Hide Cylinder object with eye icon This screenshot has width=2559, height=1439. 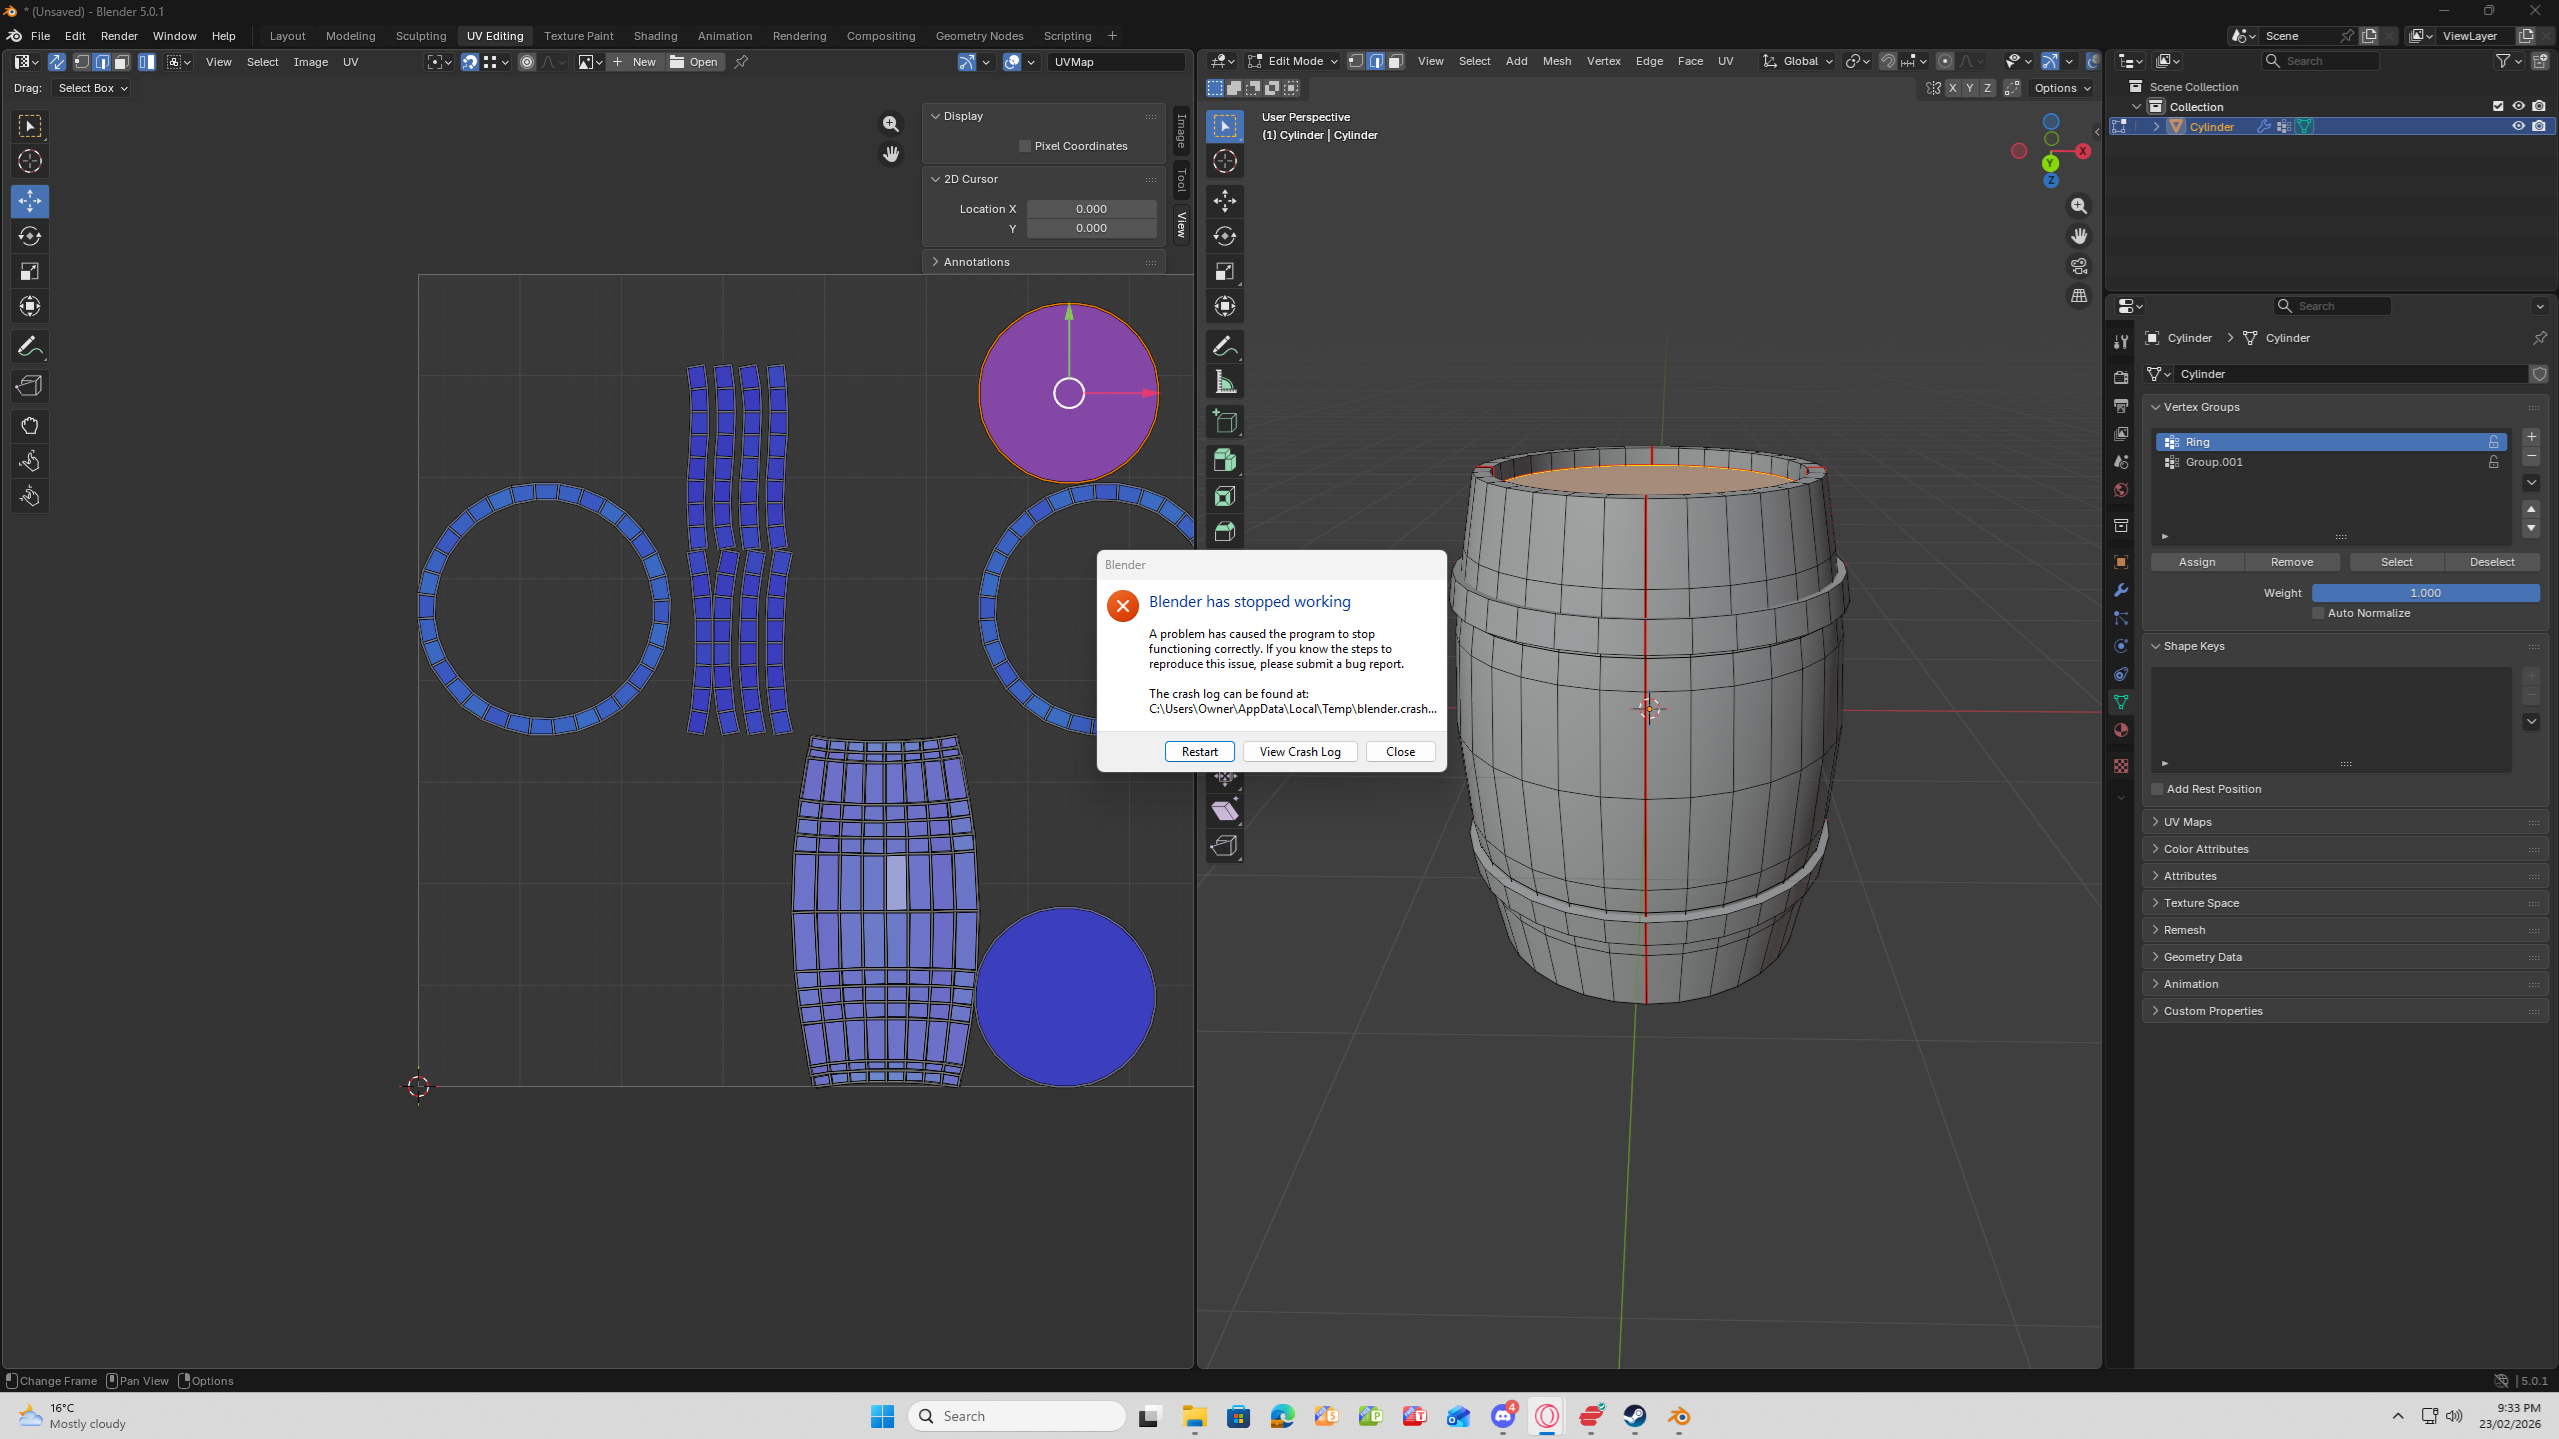pyautogui.click(x=2518, y=127)
